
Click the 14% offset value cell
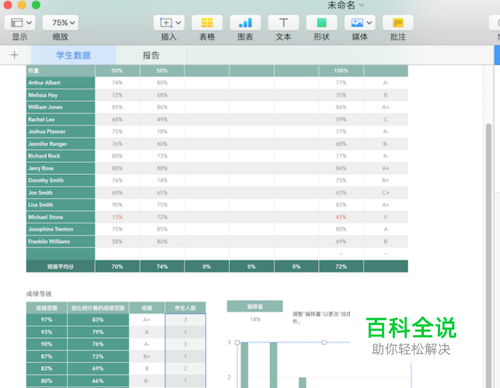coord(255,319)
